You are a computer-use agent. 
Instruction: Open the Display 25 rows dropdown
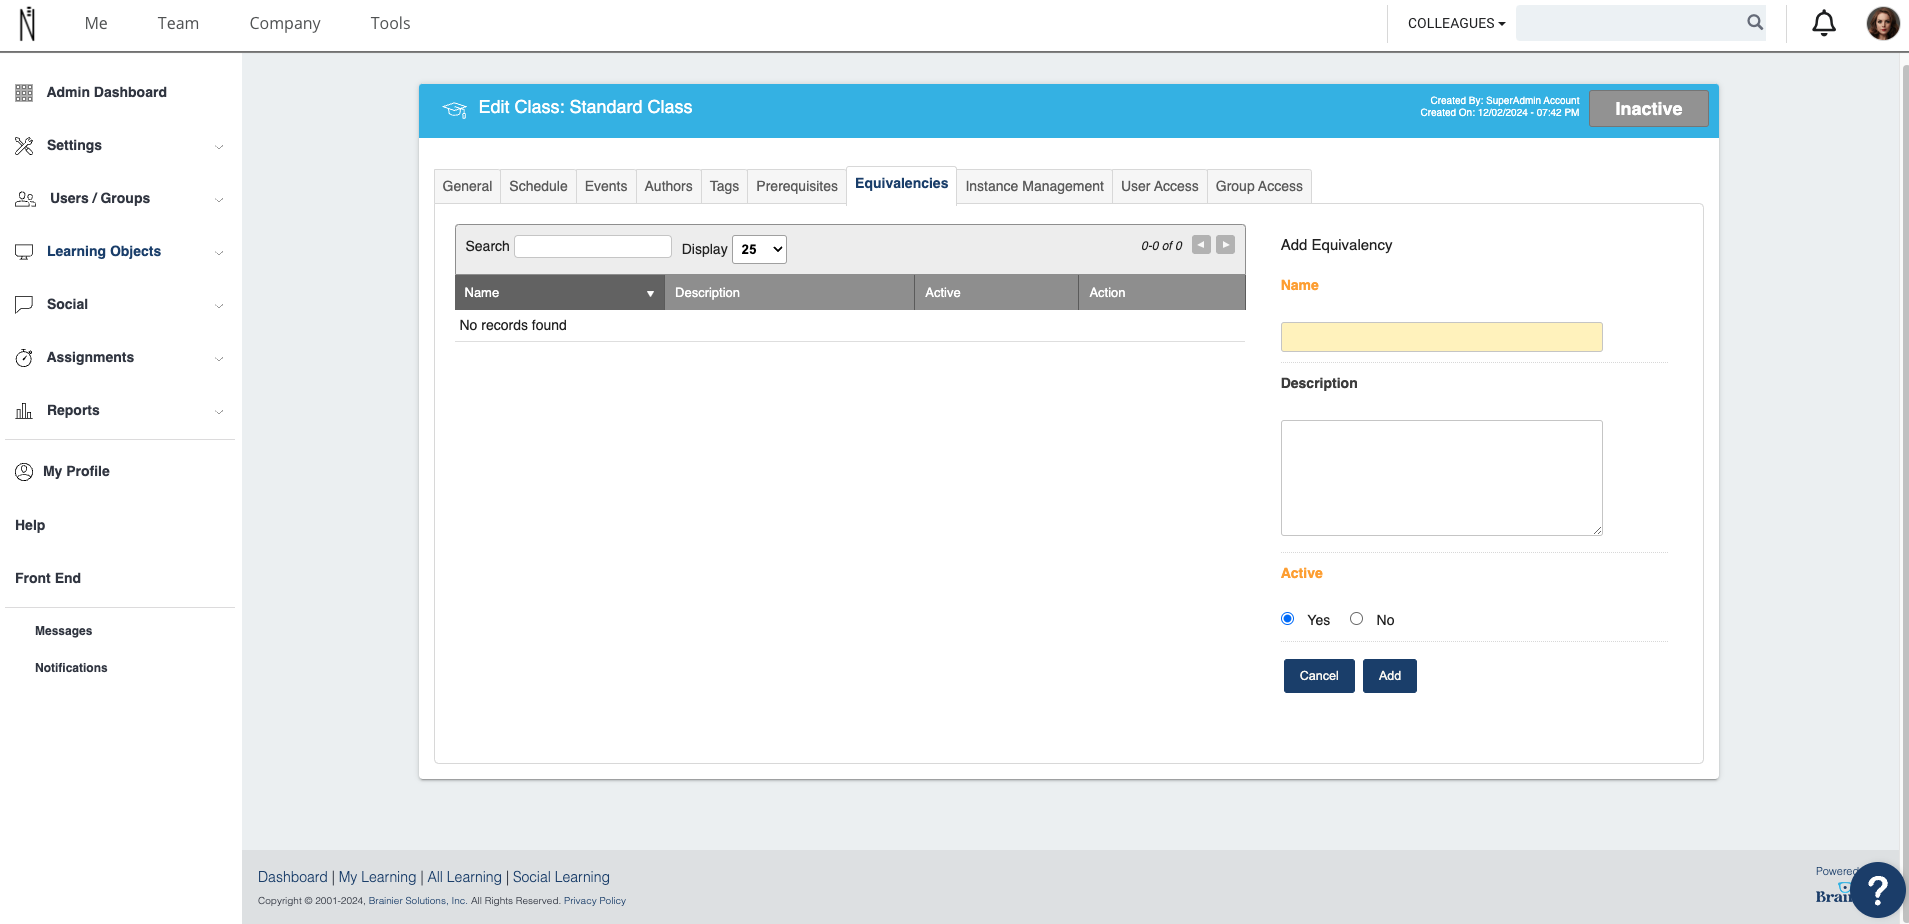tap(759, 249)
